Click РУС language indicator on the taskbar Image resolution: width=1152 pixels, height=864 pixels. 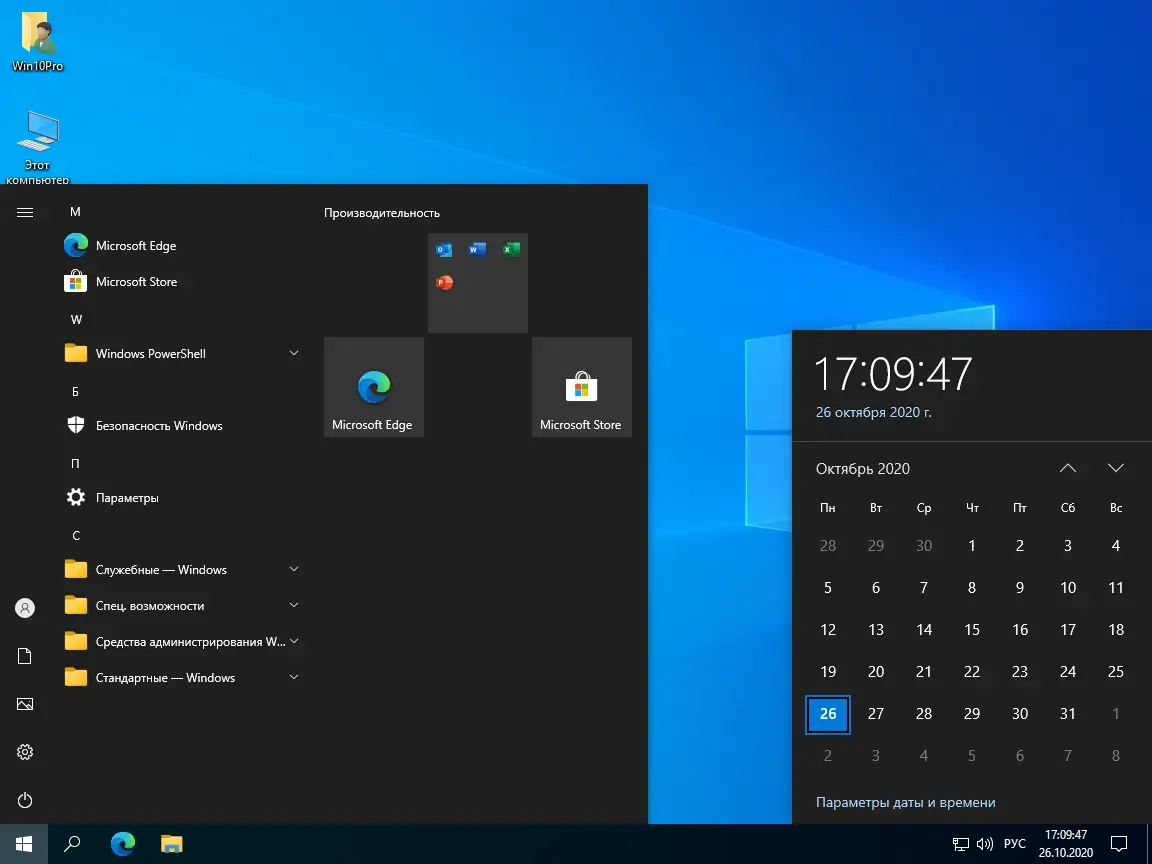(x=1015, y=843)
